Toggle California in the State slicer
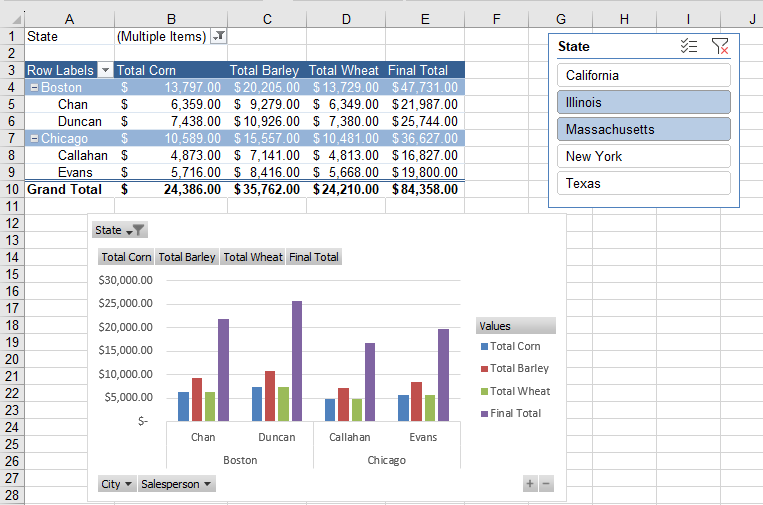Screen dimensions: 763x505 pos(643,76)
